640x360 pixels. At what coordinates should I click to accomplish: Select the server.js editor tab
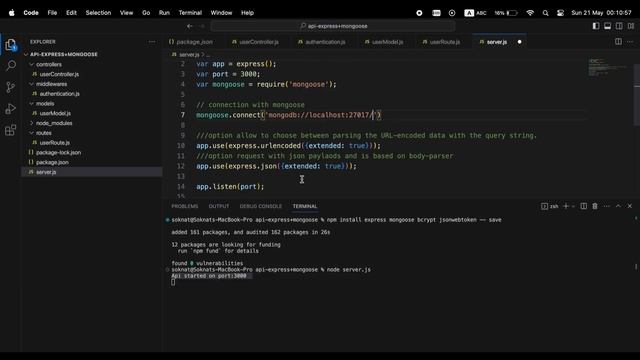[497, 42]
